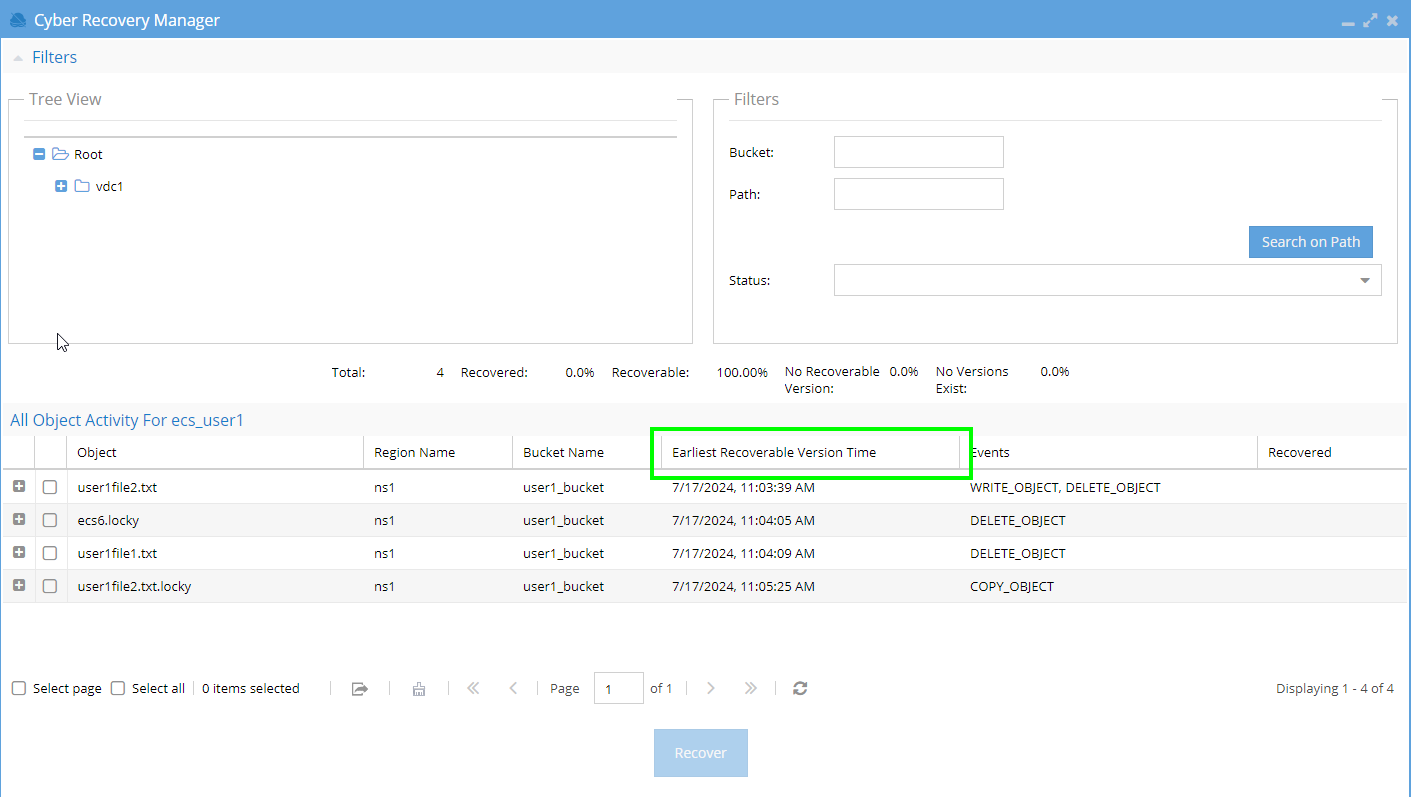Click the 11:05:25 AM version time cell
This screenshot has height=797, width=1411.
[x=743, y=587]
